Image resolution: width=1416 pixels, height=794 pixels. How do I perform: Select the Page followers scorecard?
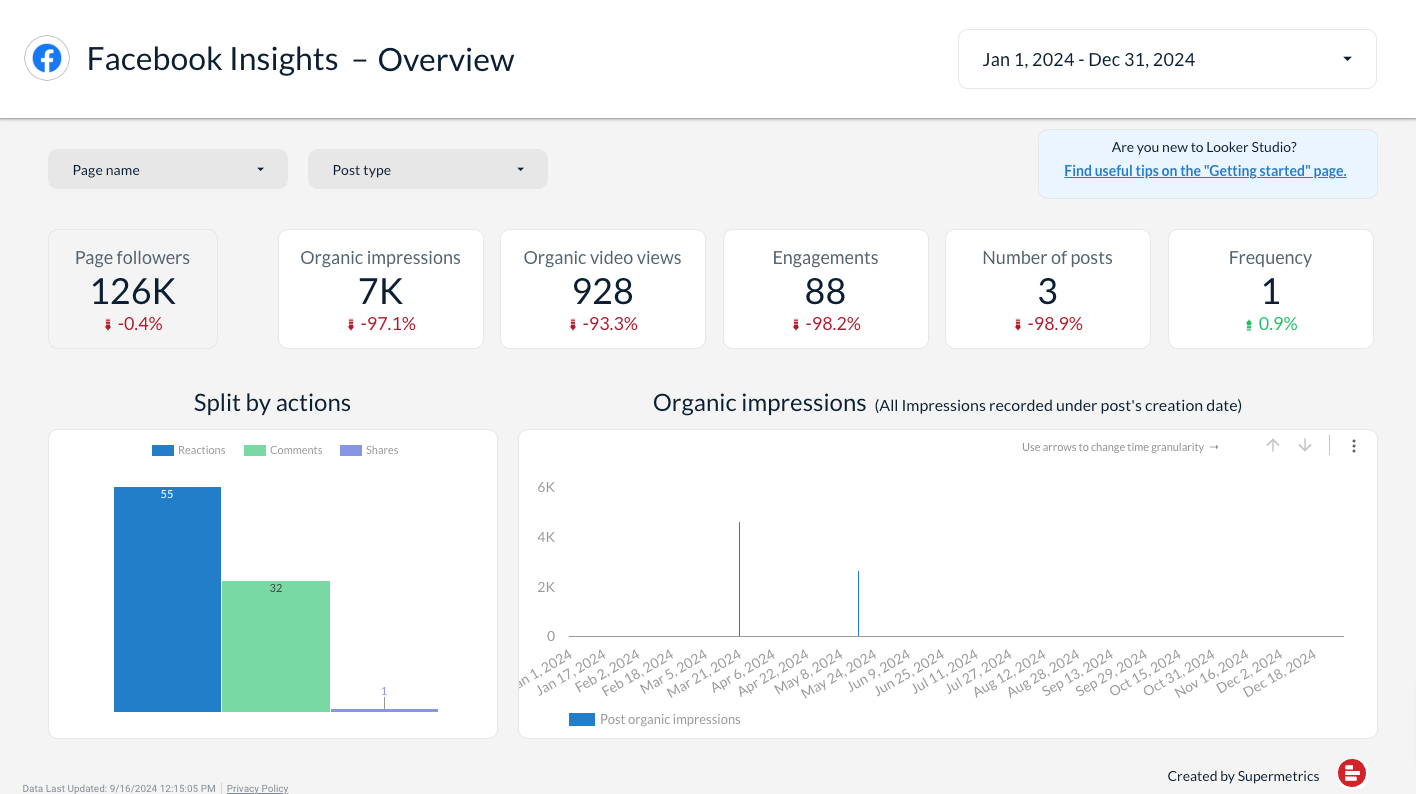(133, 290)
